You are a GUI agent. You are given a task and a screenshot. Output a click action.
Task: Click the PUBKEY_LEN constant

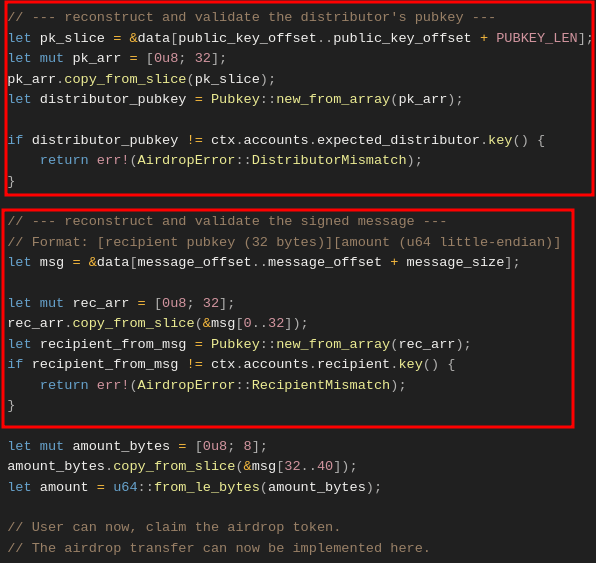(x=537, y=38)
